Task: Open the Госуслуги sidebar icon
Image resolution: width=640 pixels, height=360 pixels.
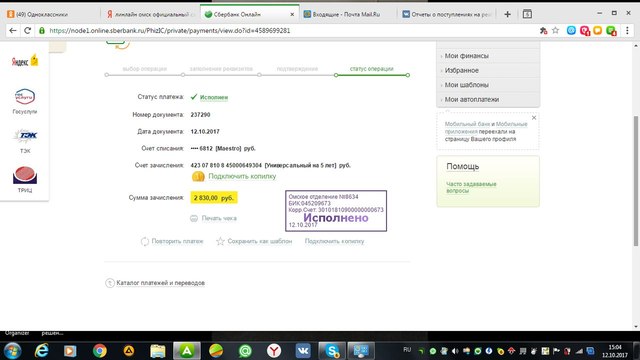Action: [x=24, y=97]
